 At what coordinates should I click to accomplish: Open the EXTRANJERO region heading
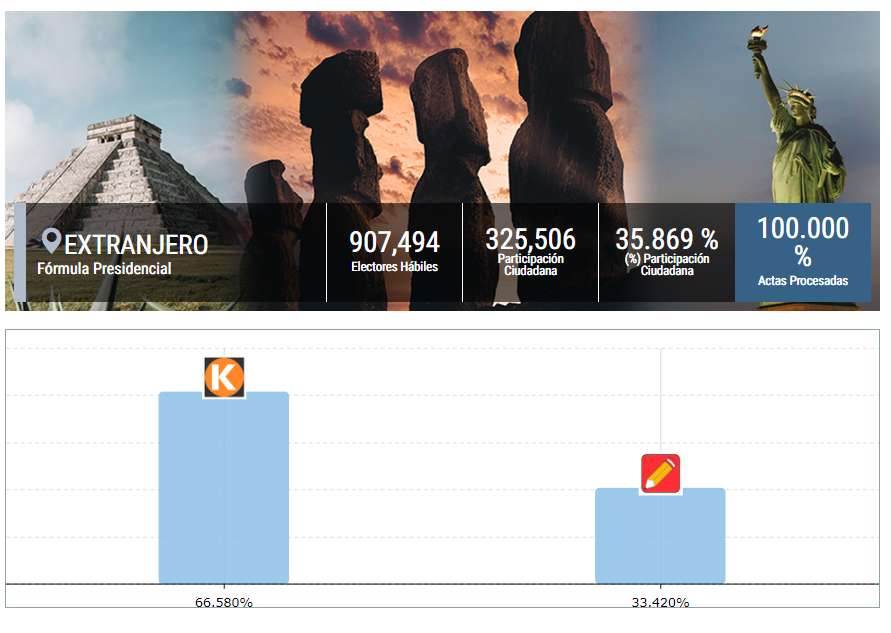136,244
